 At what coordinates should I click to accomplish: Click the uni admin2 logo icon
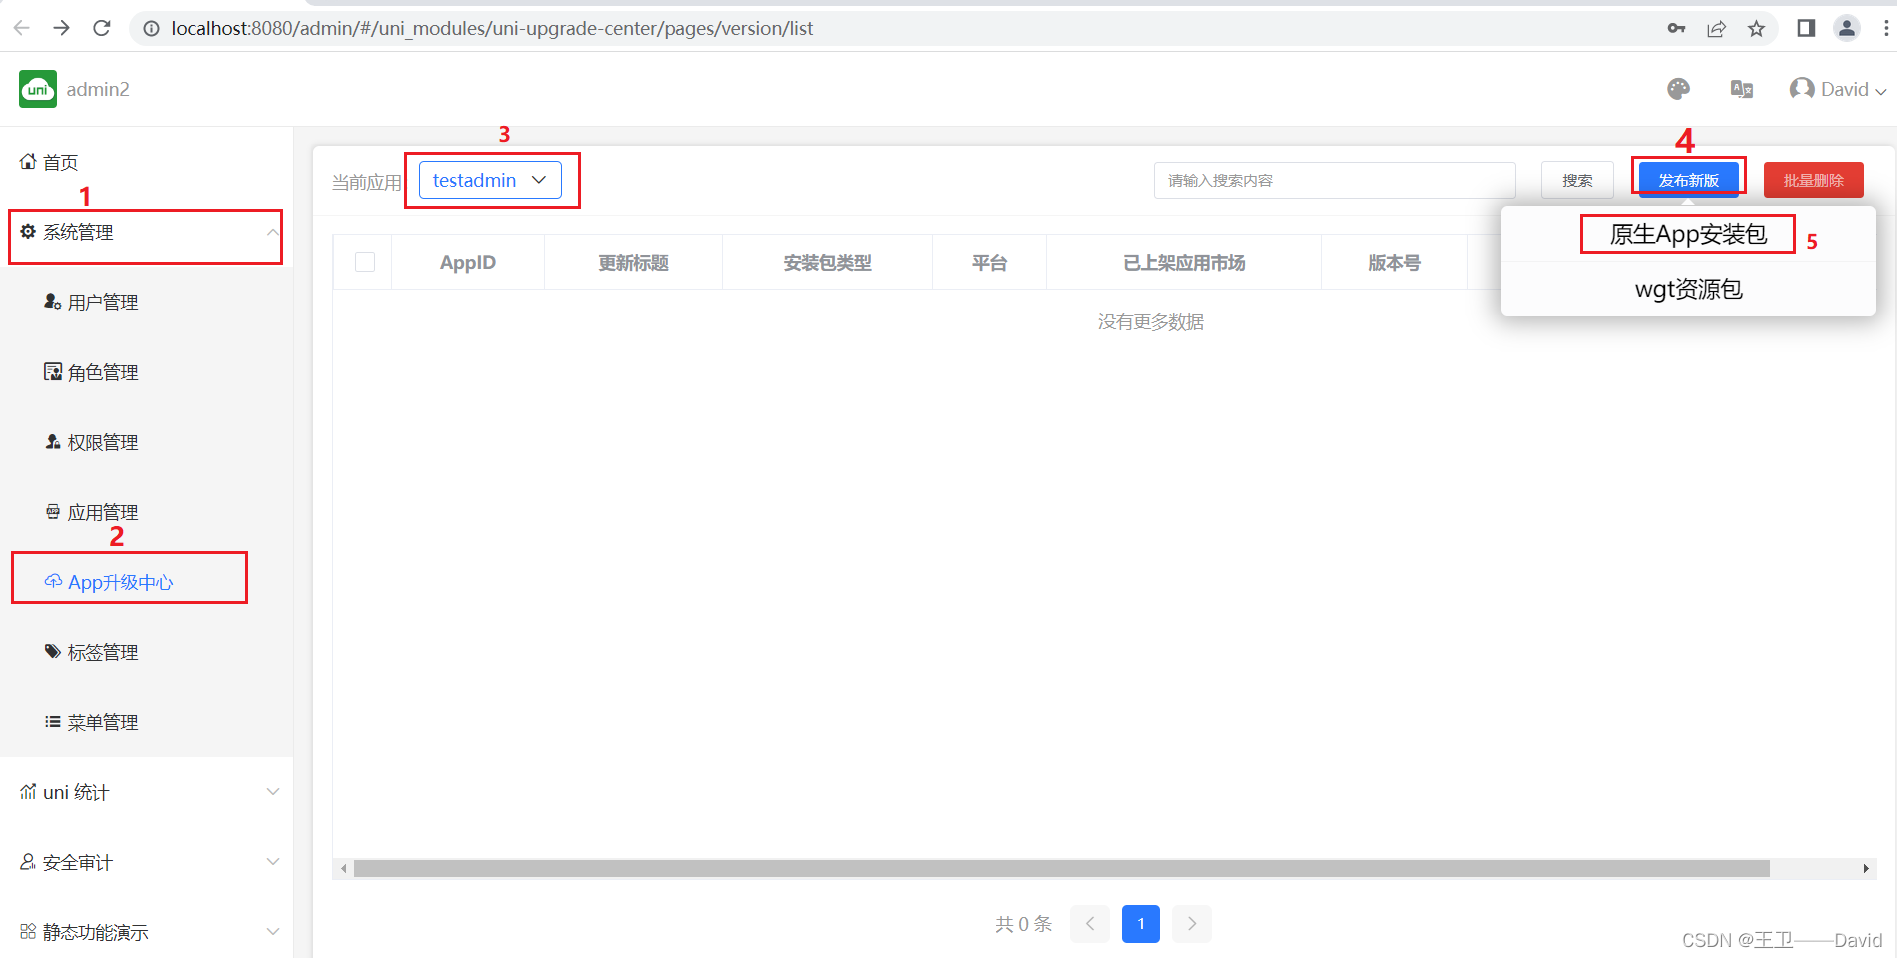tap(38, 89)
